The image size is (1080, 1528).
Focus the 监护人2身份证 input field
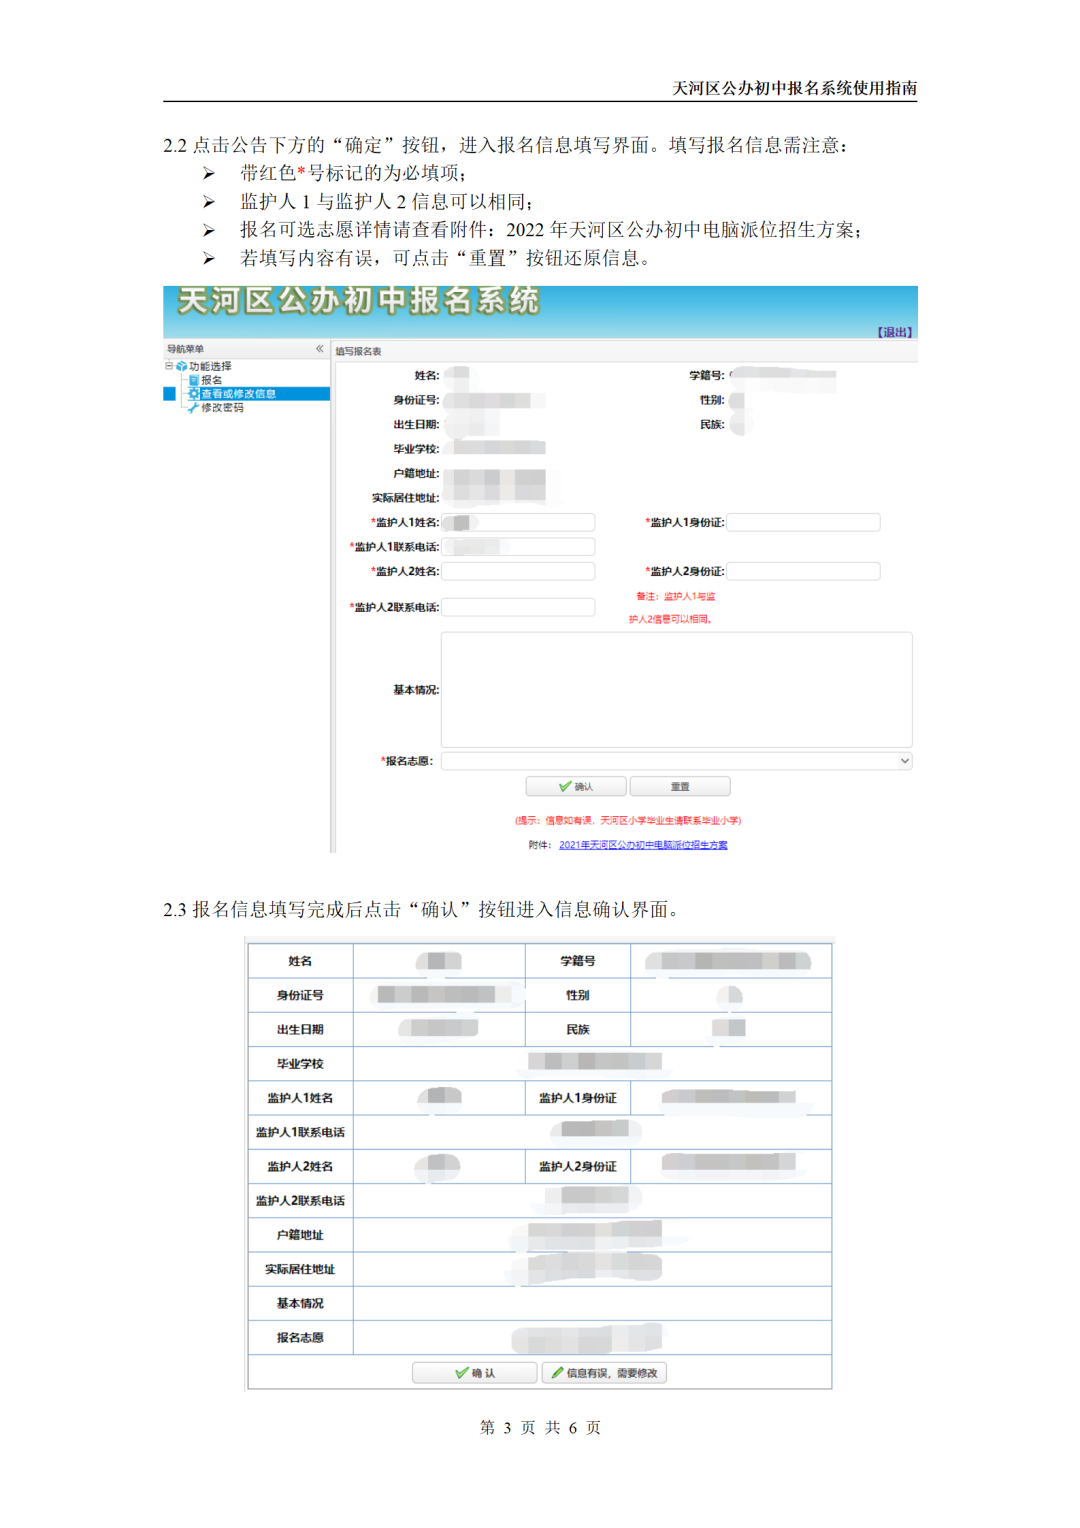803,571
